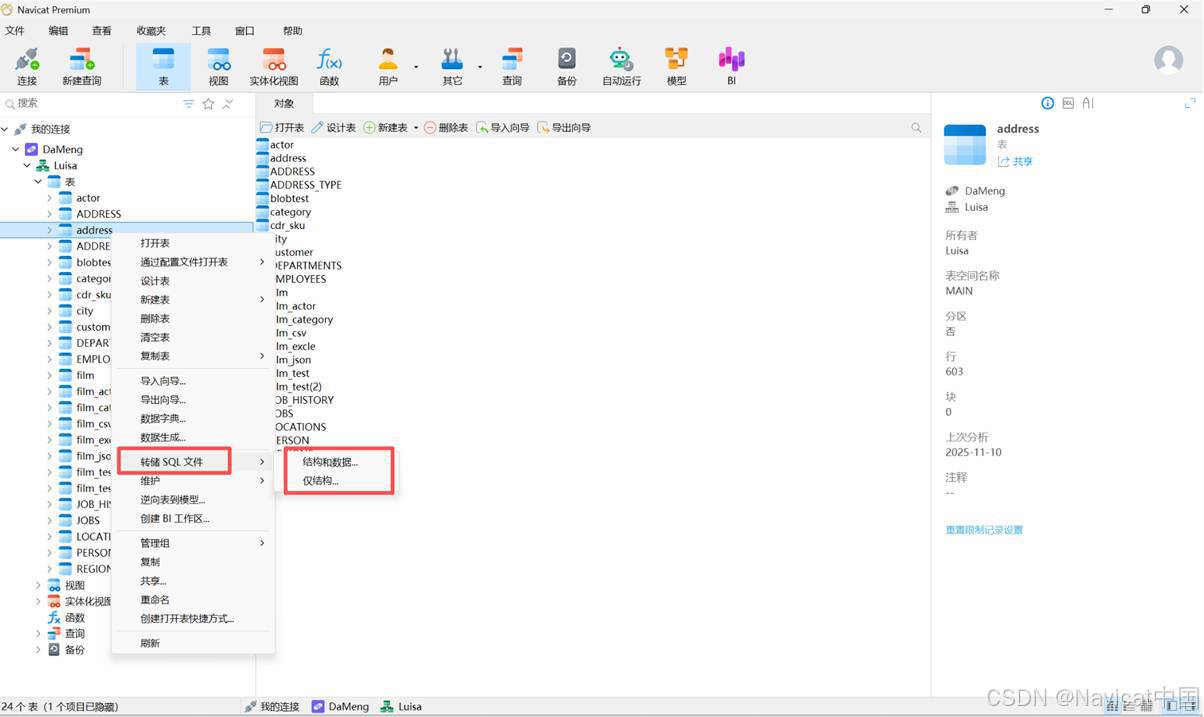Click 导入向导 in the object toolbar
Image resolution: width=1204 pixels, height=717 pixels.
tap(503, 128)
